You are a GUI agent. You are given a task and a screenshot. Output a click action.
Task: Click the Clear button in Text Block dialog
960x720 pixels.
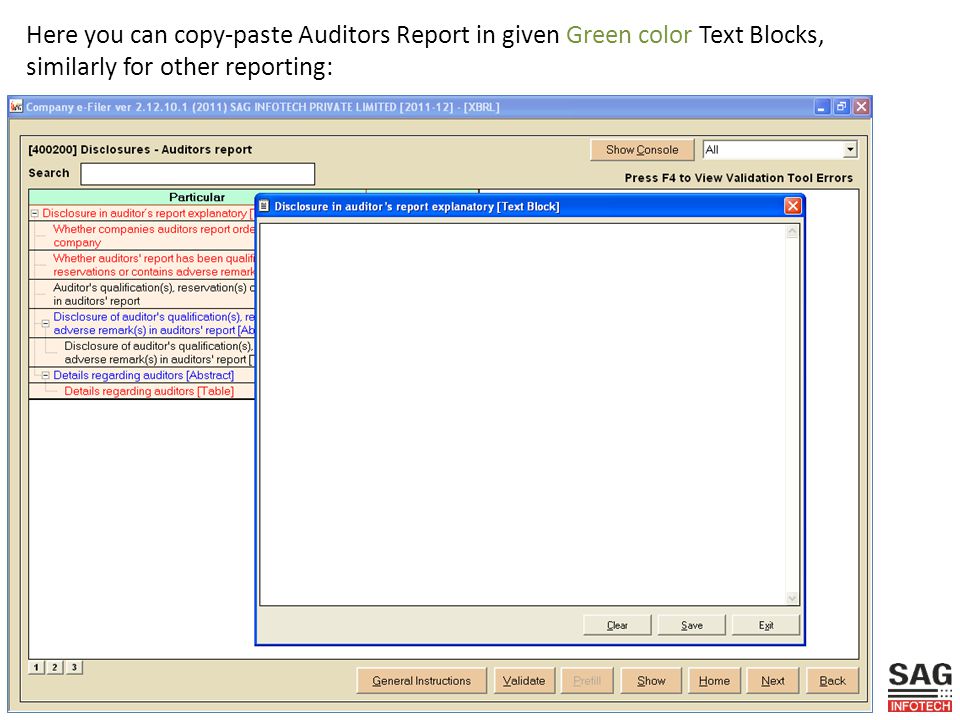coord(617,625)
